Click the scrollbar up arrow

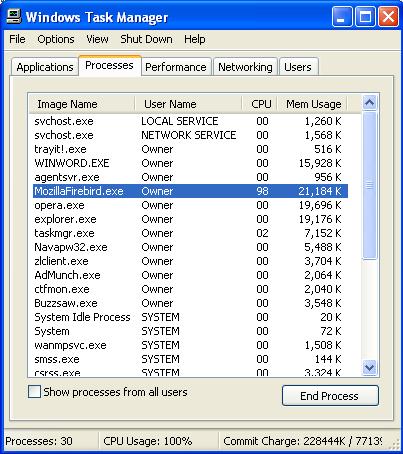click(x=370, y=103)
